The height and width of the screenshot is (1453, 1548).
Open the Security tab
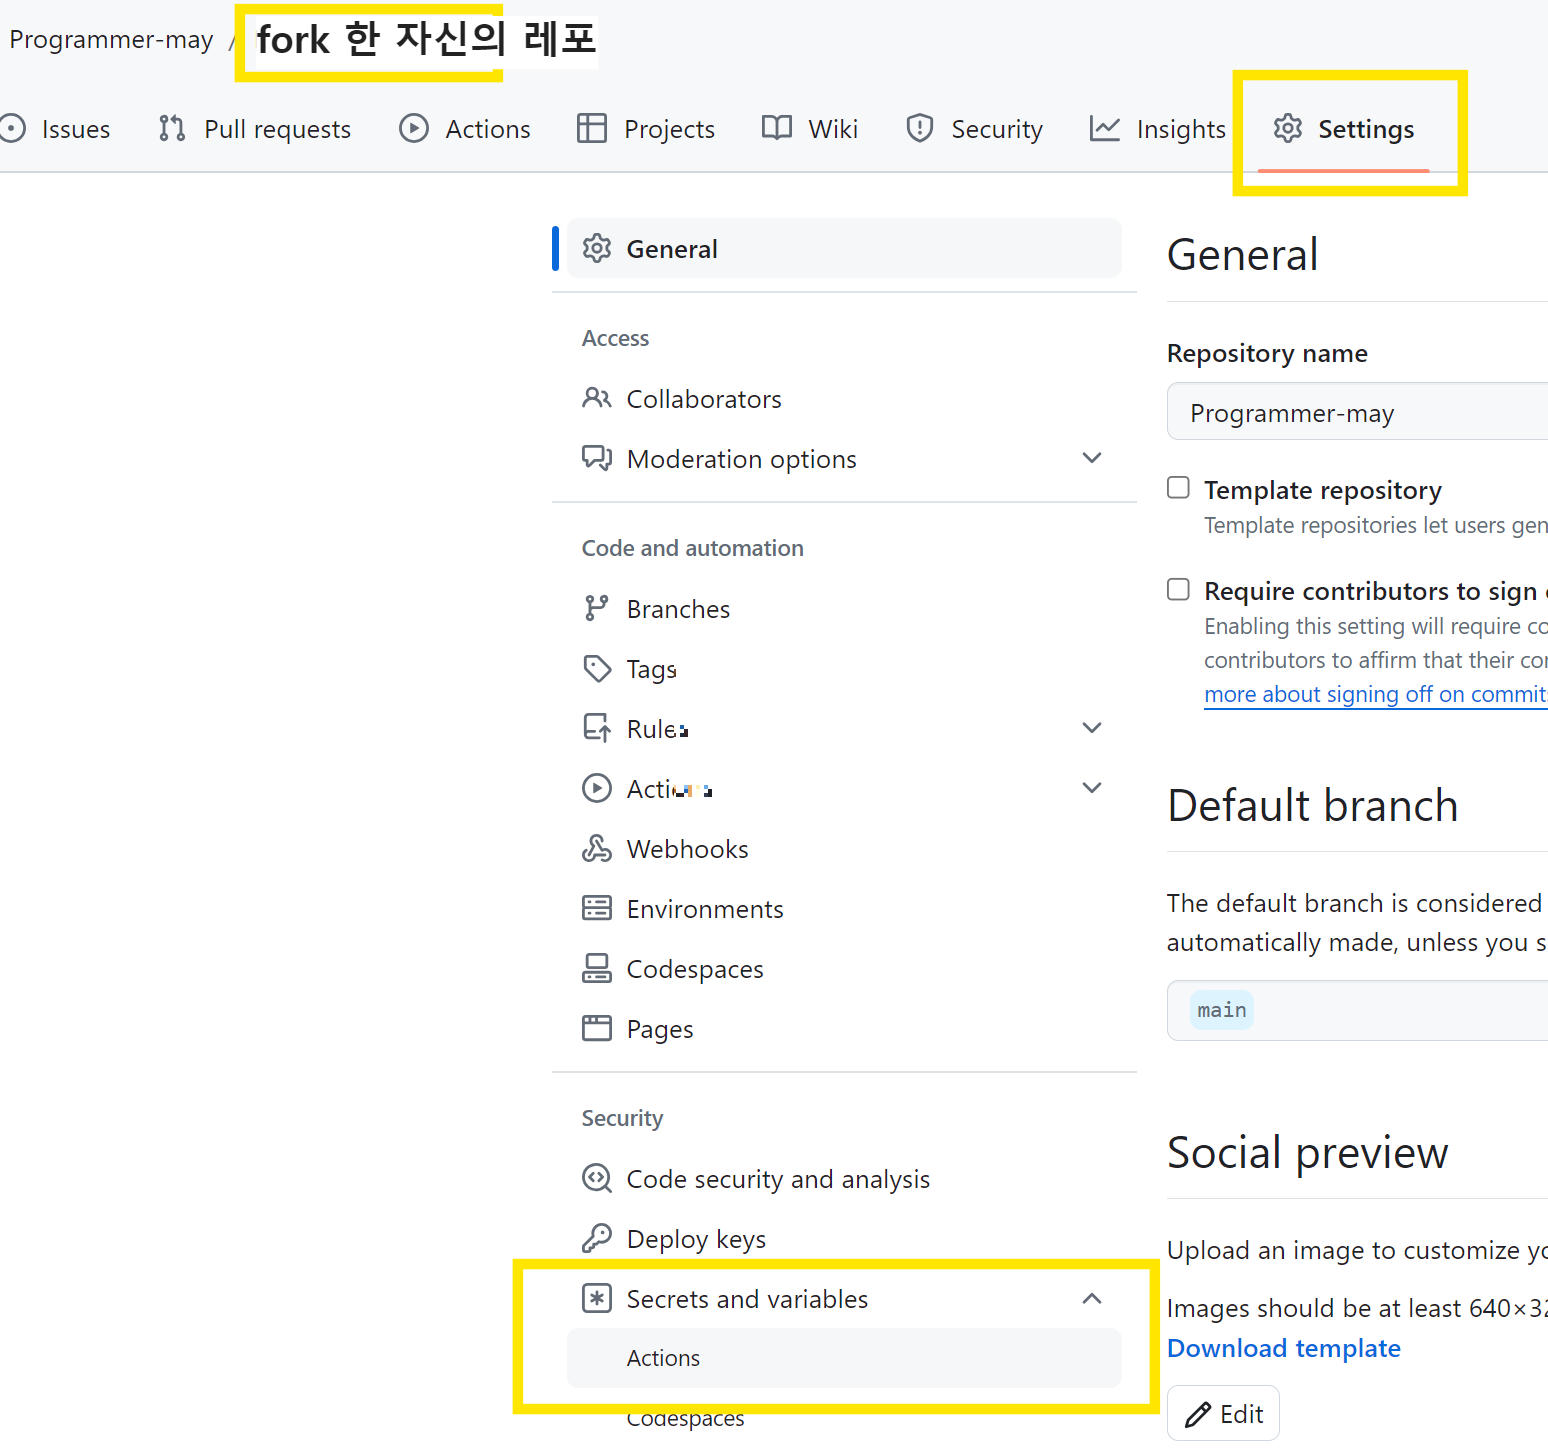[x=974, y=129]
